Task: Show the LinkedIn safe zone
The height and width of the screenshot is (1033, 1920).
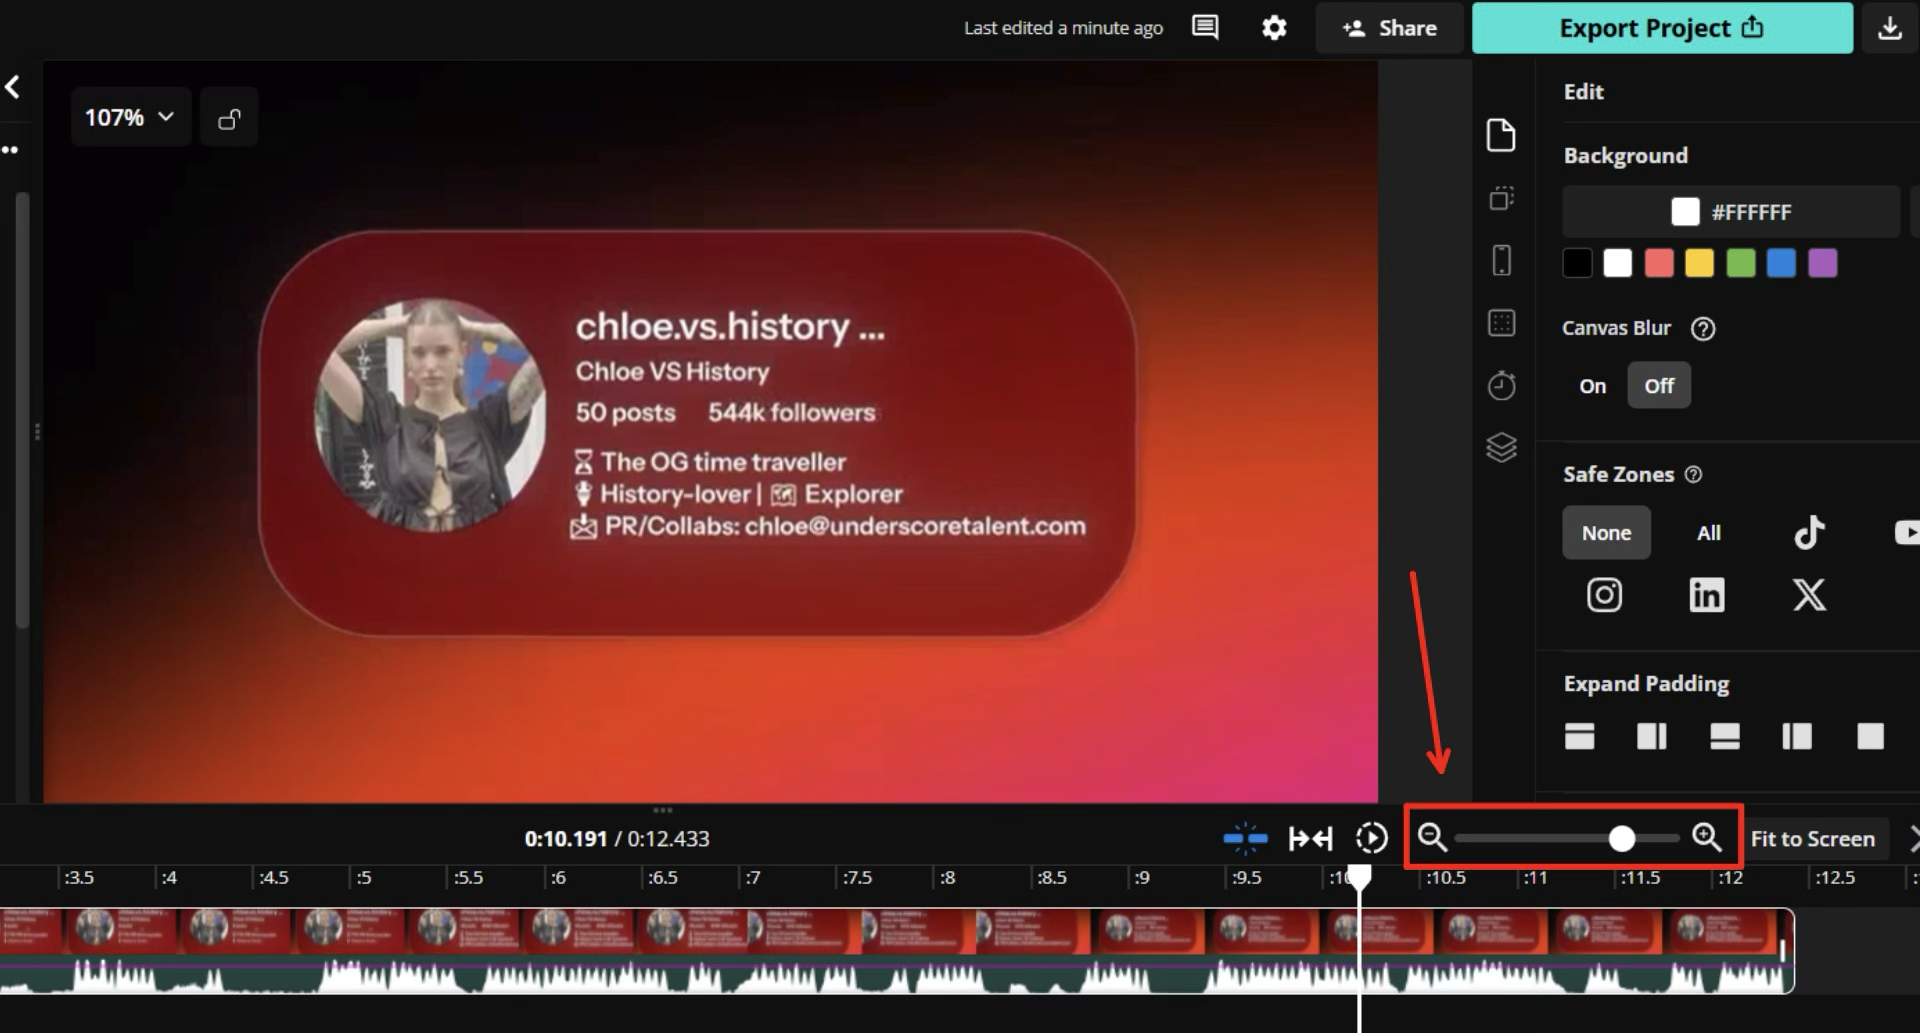Action: coord(1707,595)
